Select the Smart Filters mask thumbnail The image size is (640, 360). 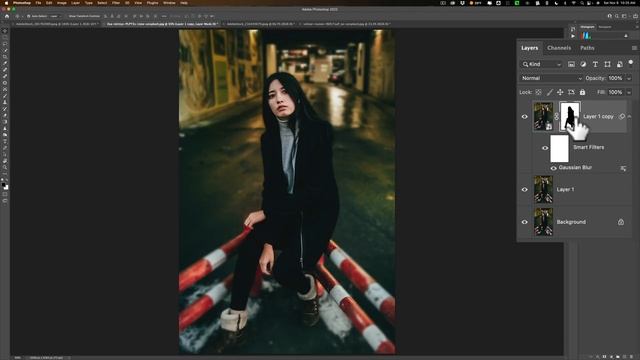click(559, 149)
